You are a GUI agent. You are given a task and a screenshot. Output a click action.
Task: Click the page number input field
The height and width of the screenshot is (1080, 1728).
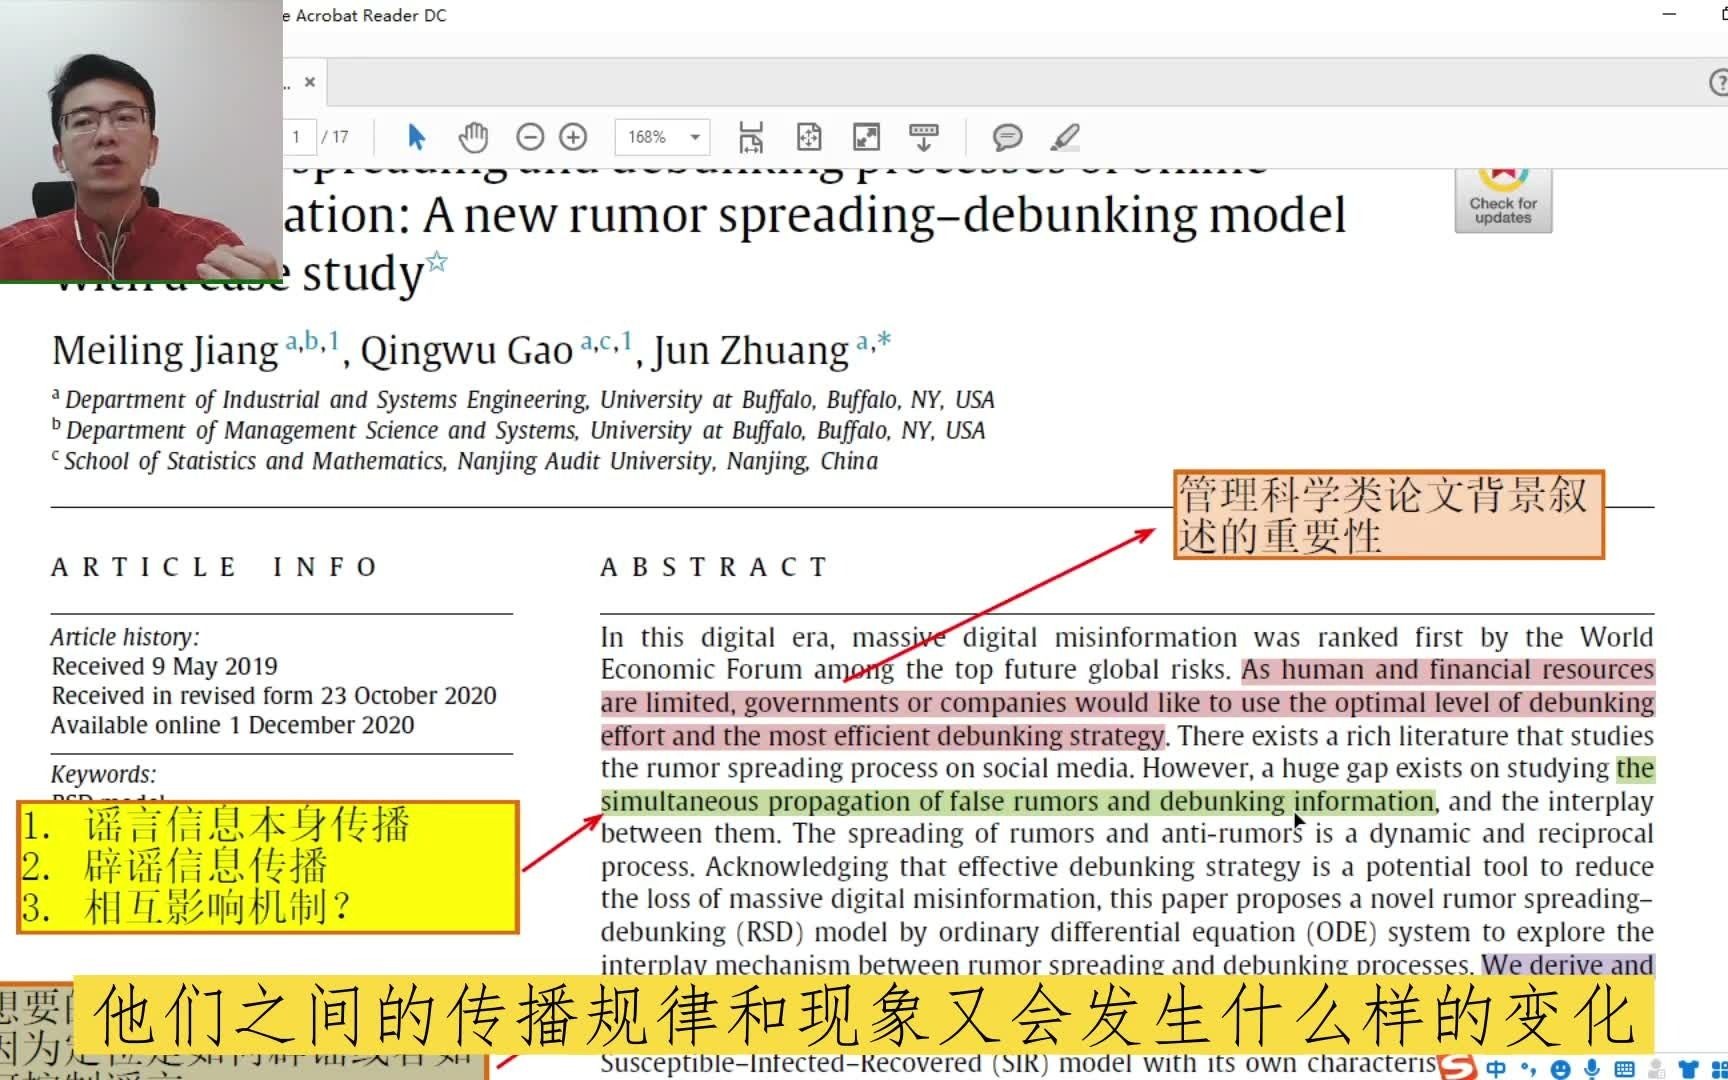[299, 137]
